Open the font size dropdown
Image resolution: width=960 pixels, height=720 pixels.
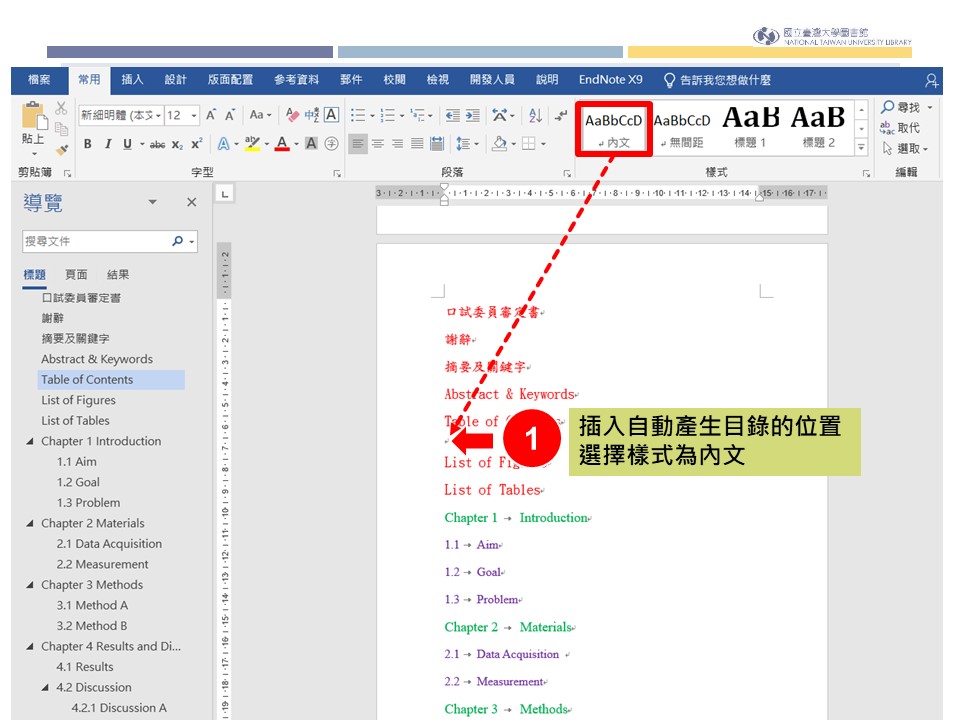point(194,115)
